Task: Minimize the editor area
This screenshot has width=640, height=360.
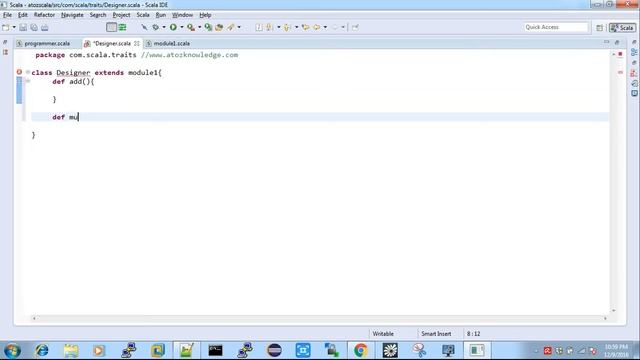Action: click(x=607, y=42)
